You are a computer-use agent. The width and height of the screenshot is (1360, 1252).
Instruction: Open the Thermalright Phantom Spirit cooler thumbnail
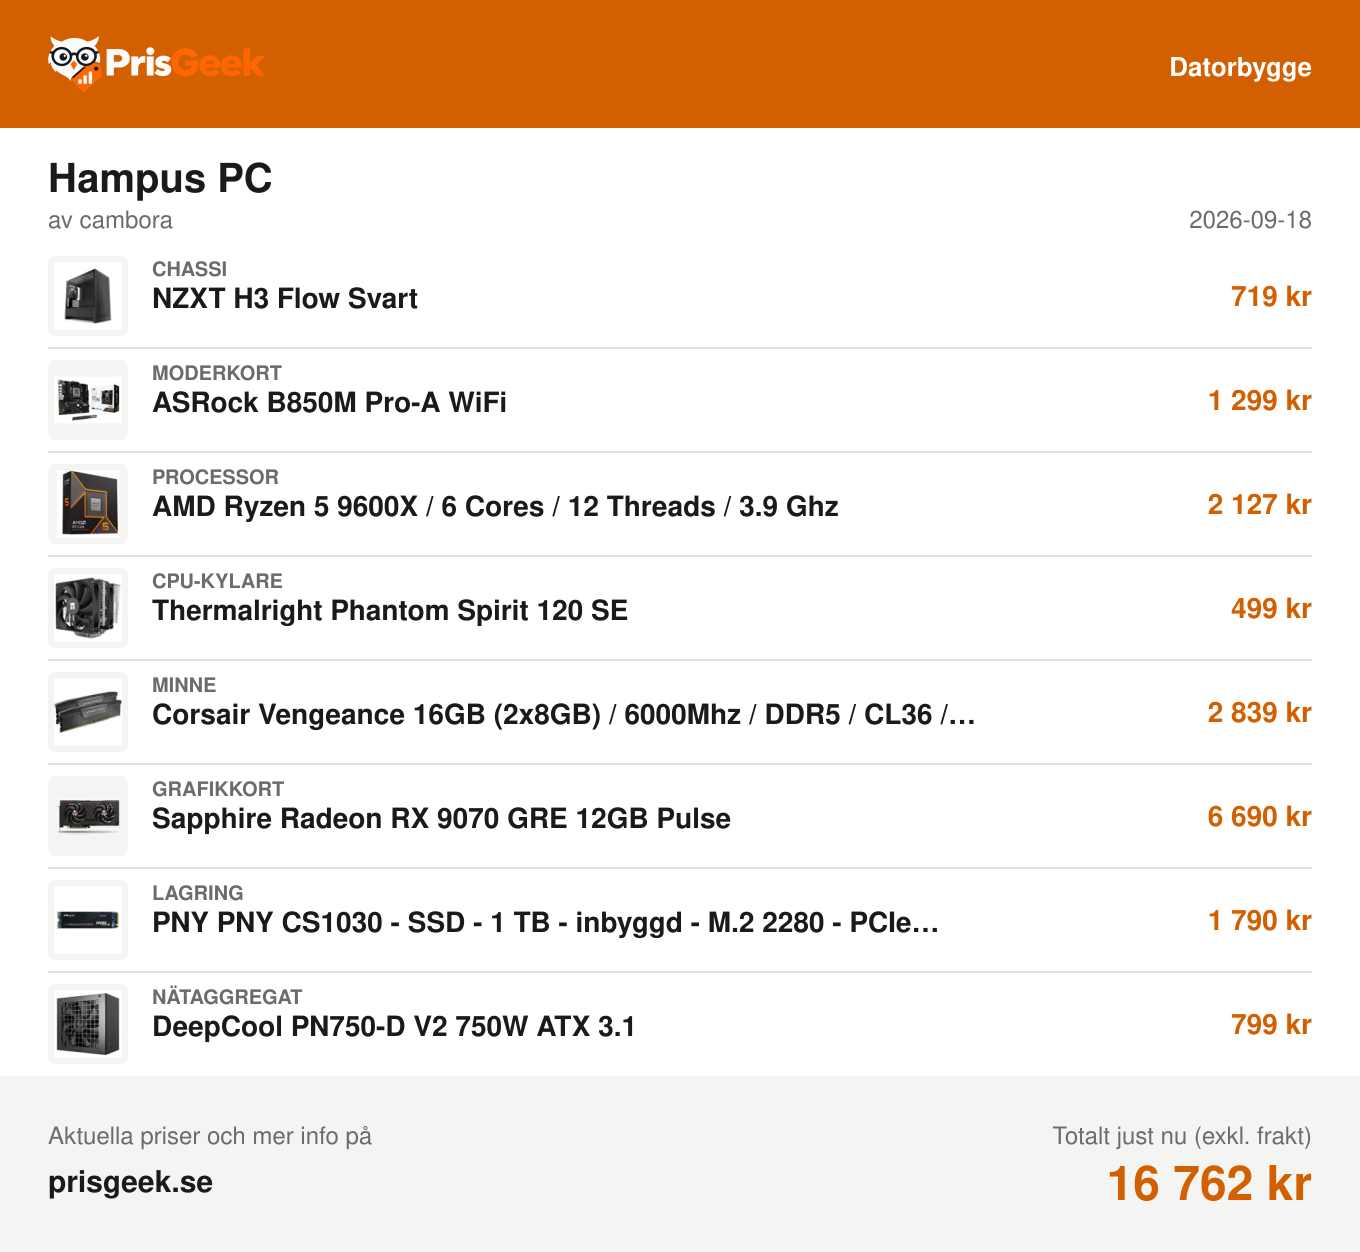click(x=88, y=608)
